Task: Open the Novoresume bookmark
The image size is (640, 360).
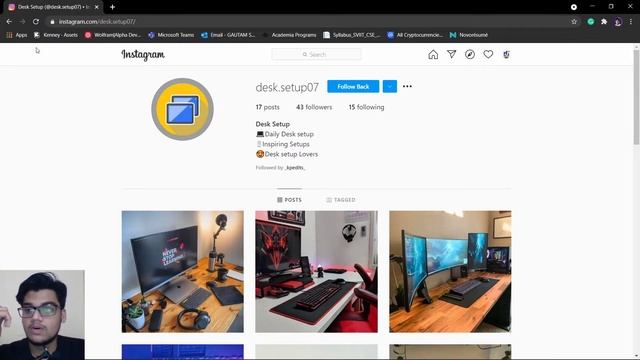Action: 469,35
